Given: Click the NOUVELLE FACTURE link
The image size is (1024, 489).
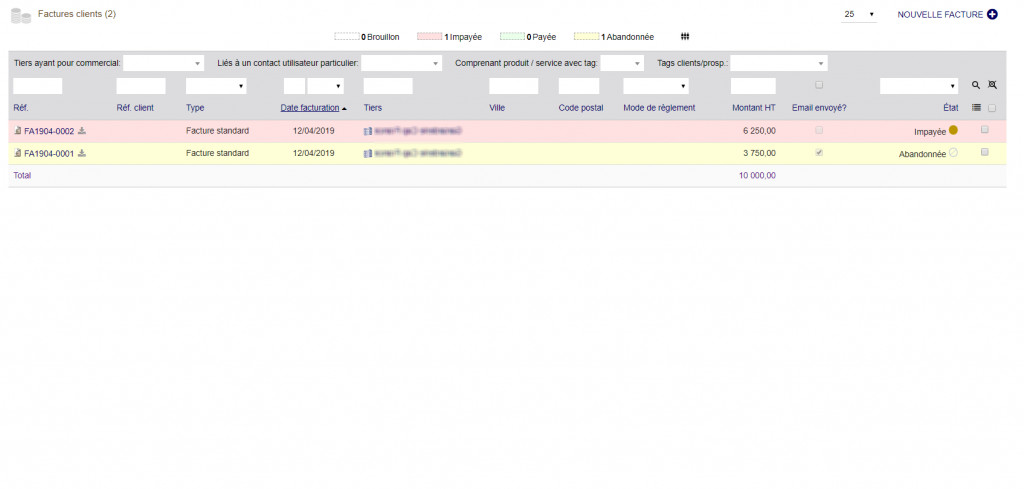Looking at the screenshot, I should [940, 14].
